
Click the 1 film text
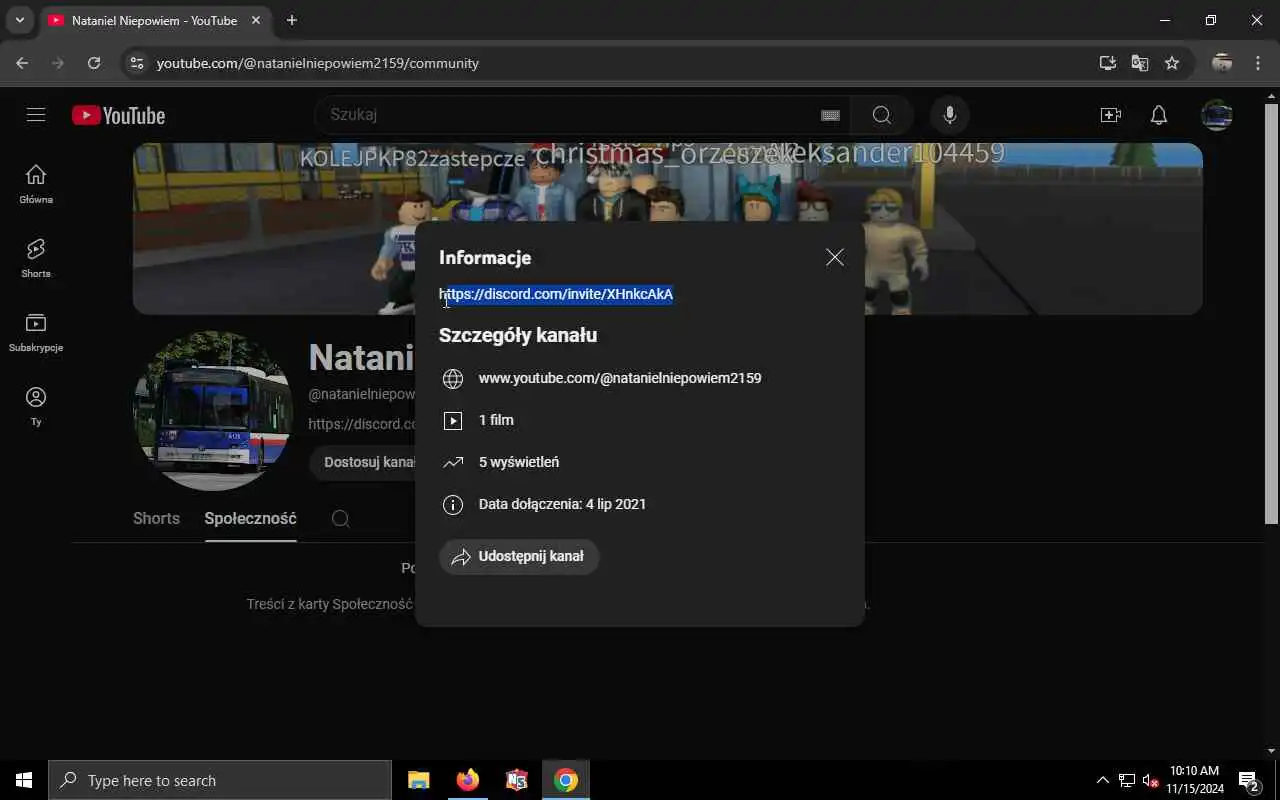(x=496, y=420)
